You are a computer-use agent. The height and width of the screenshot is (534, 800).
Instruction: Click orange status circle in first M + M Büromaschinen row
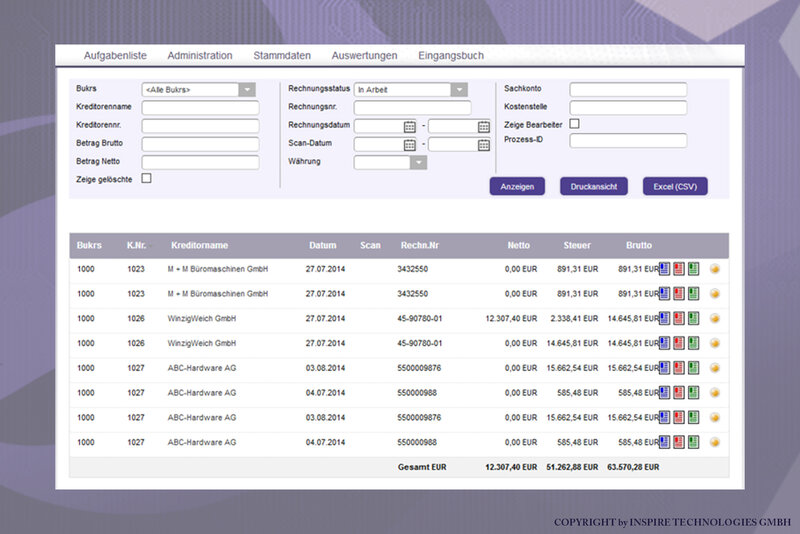coord(715,269)
